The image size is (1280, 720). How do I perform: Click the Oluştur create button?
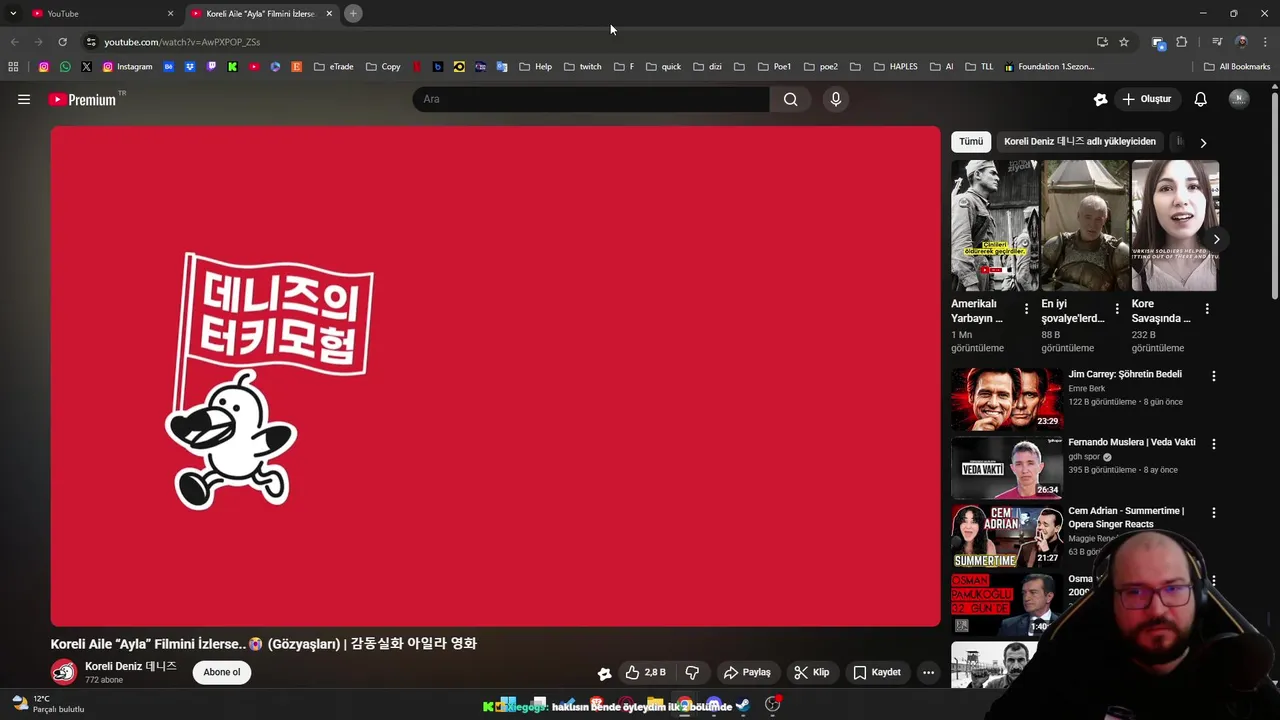1147,99
